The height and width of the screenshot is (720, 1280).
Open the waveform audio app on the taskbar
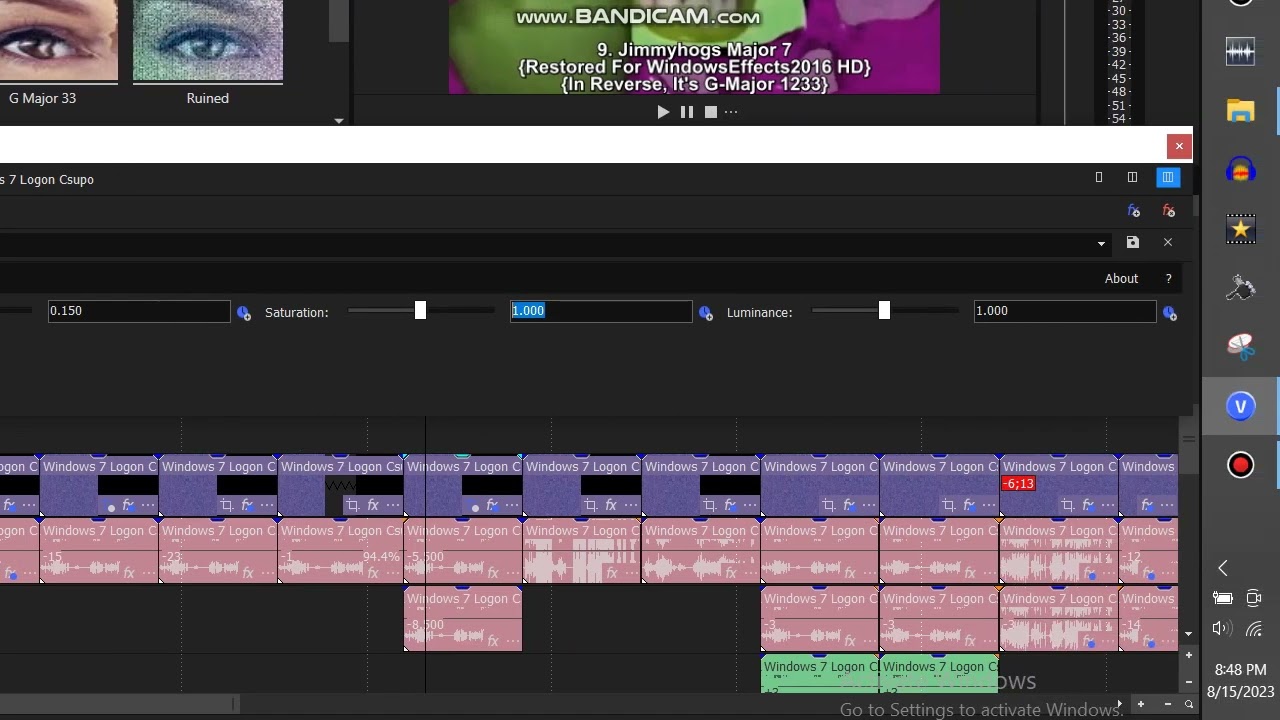point(1241,52)
